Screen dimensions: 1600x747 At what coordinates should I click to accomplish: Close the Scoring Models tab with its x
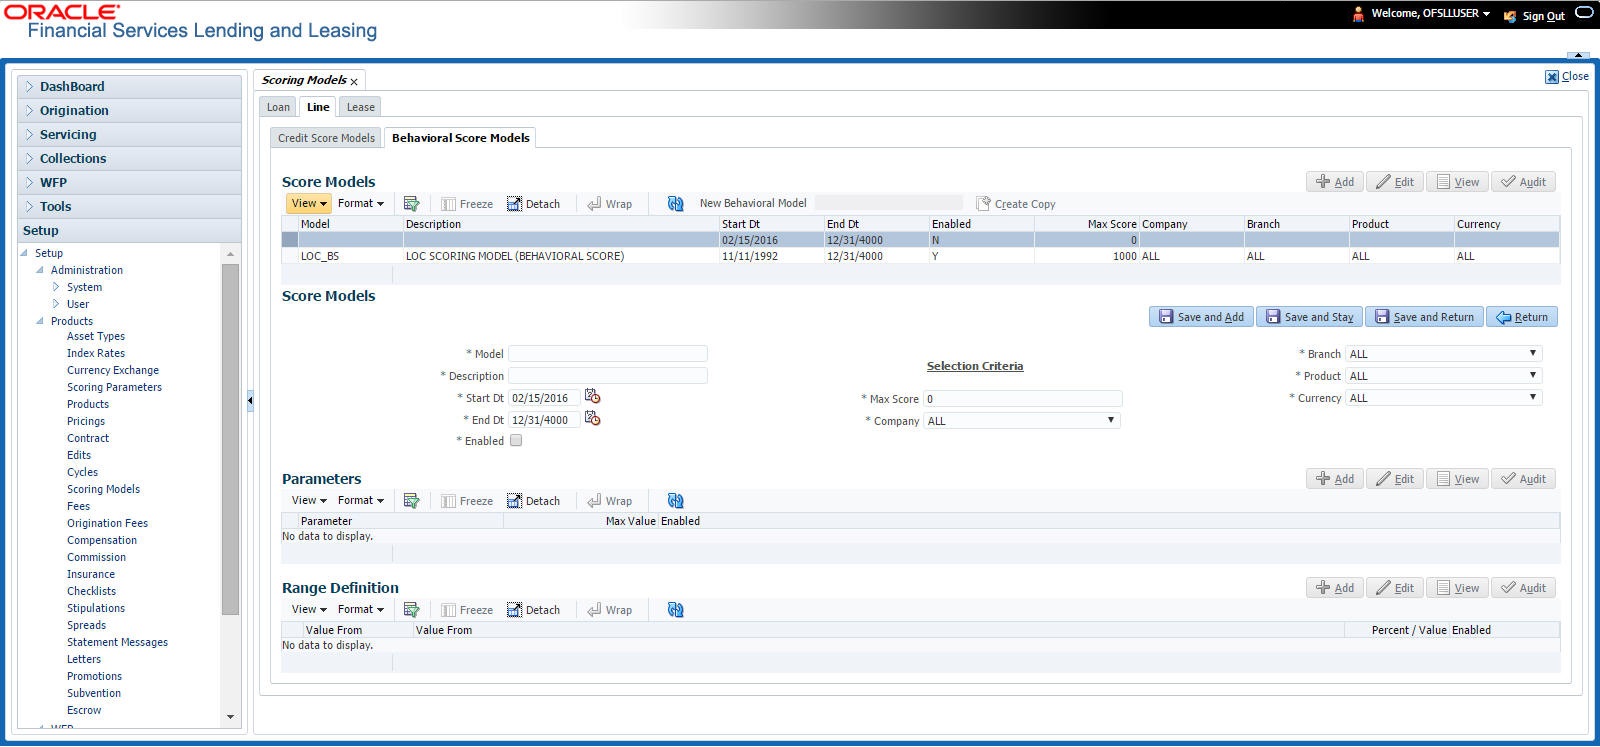pyautogui.click(x=354, y=82)
